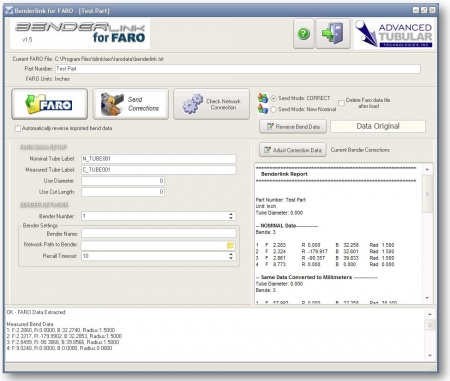Select Send Mode: CORRECT radio button
This screenshot has height=381, width=450.
tap(274, 98)
